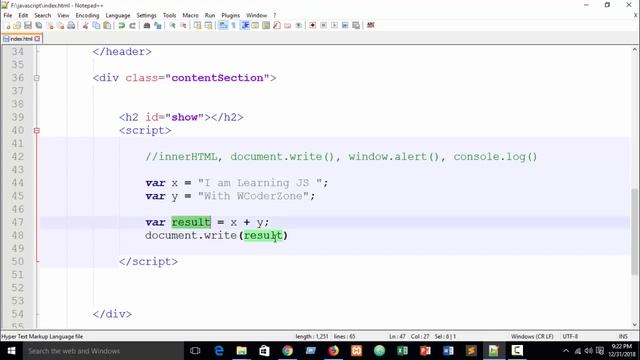Click line number 44 in the margin
This screenshot has height=360, width=640.
(18, 183)
